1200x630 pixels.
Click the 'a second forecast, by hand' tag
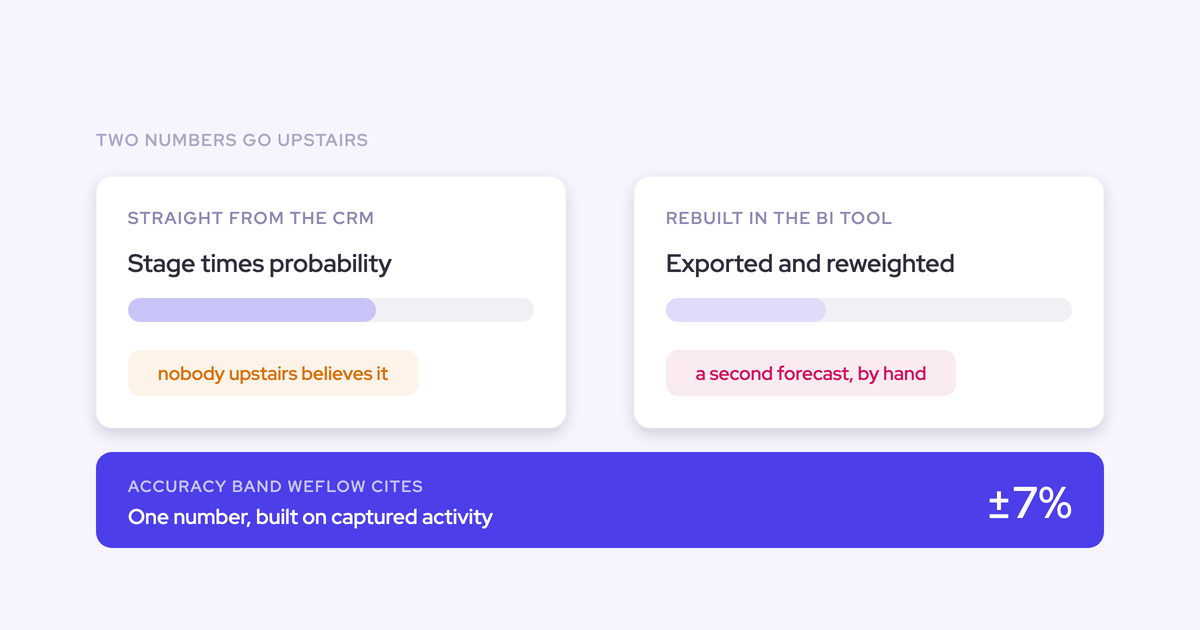(x=811, y=374)
